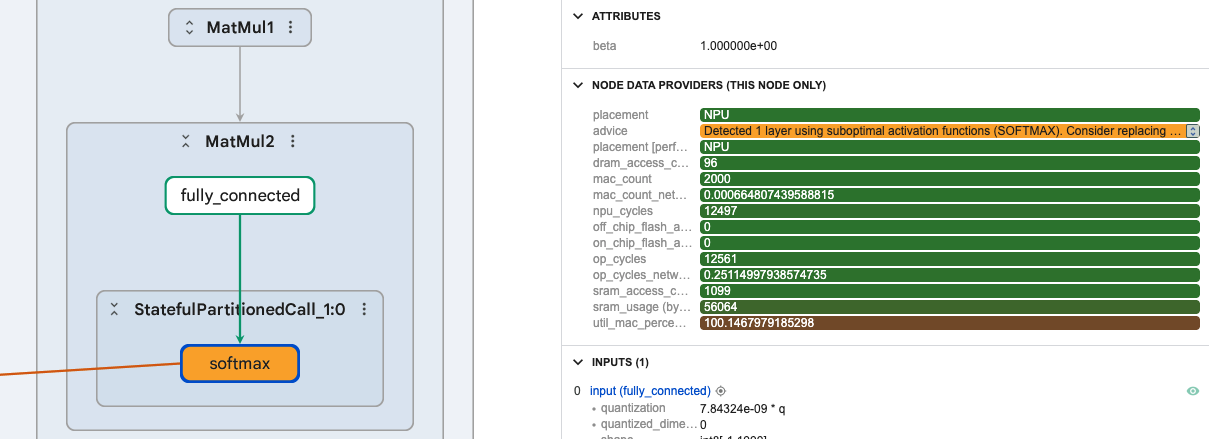
Task: Click the mac_count row label
Action: [622, 179]
